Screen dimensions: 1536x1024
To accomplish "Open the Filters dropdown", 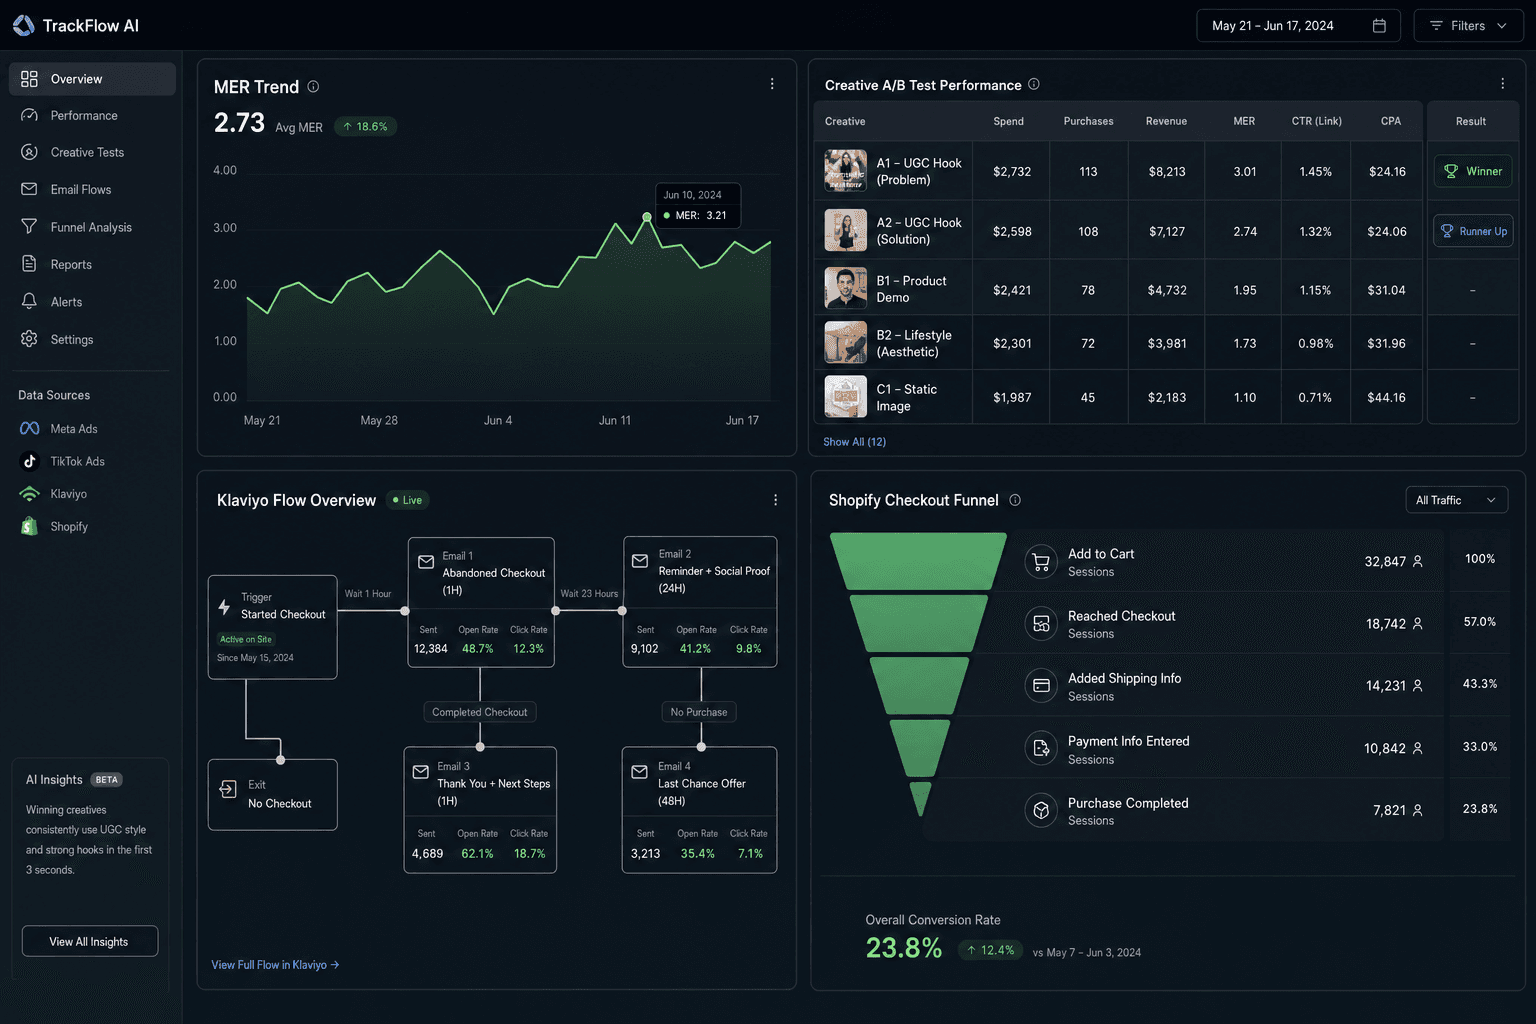I will coord(1468,26).
